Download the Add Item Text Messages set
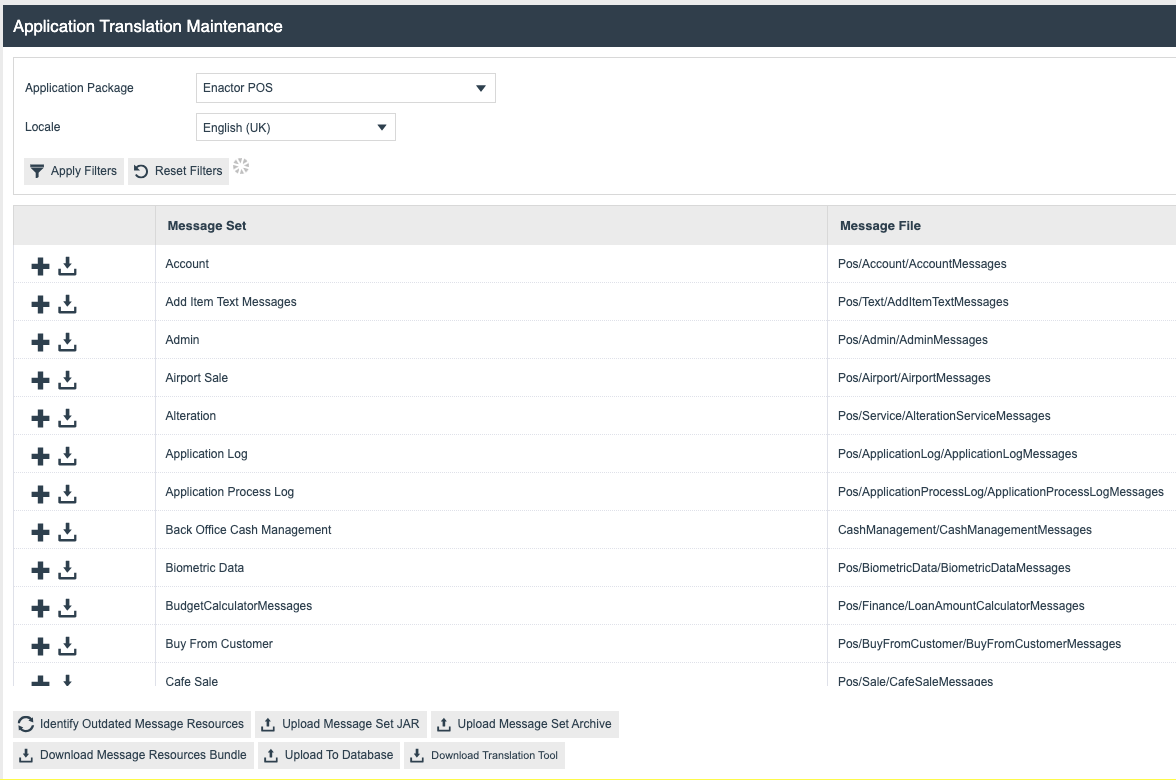This screenshot has width=1176, height=780. click(67, 304)
